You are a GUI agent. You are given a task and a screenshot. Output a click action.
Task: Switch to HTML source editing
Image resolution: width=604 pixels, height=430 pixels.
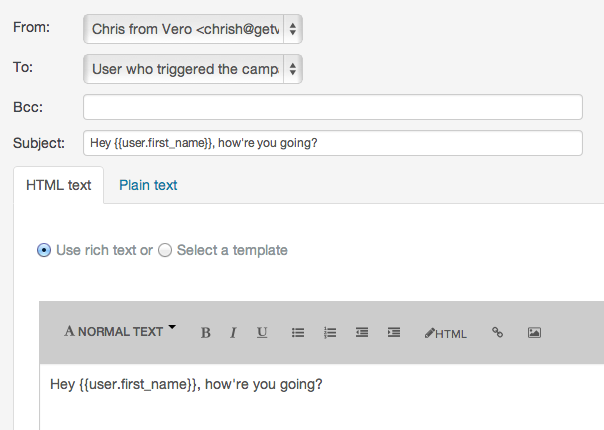(446, 333)
